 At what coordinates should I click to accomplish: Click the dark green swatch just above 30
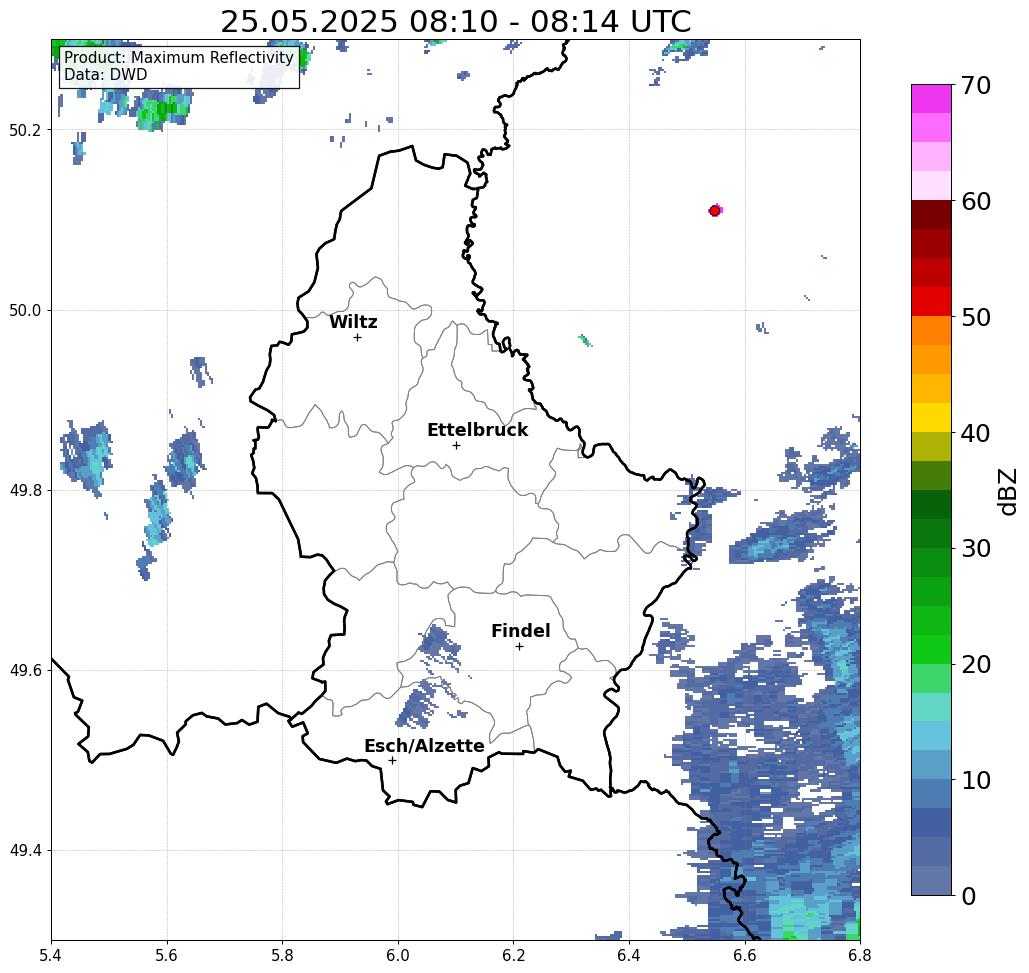click(x=931, y=533)
